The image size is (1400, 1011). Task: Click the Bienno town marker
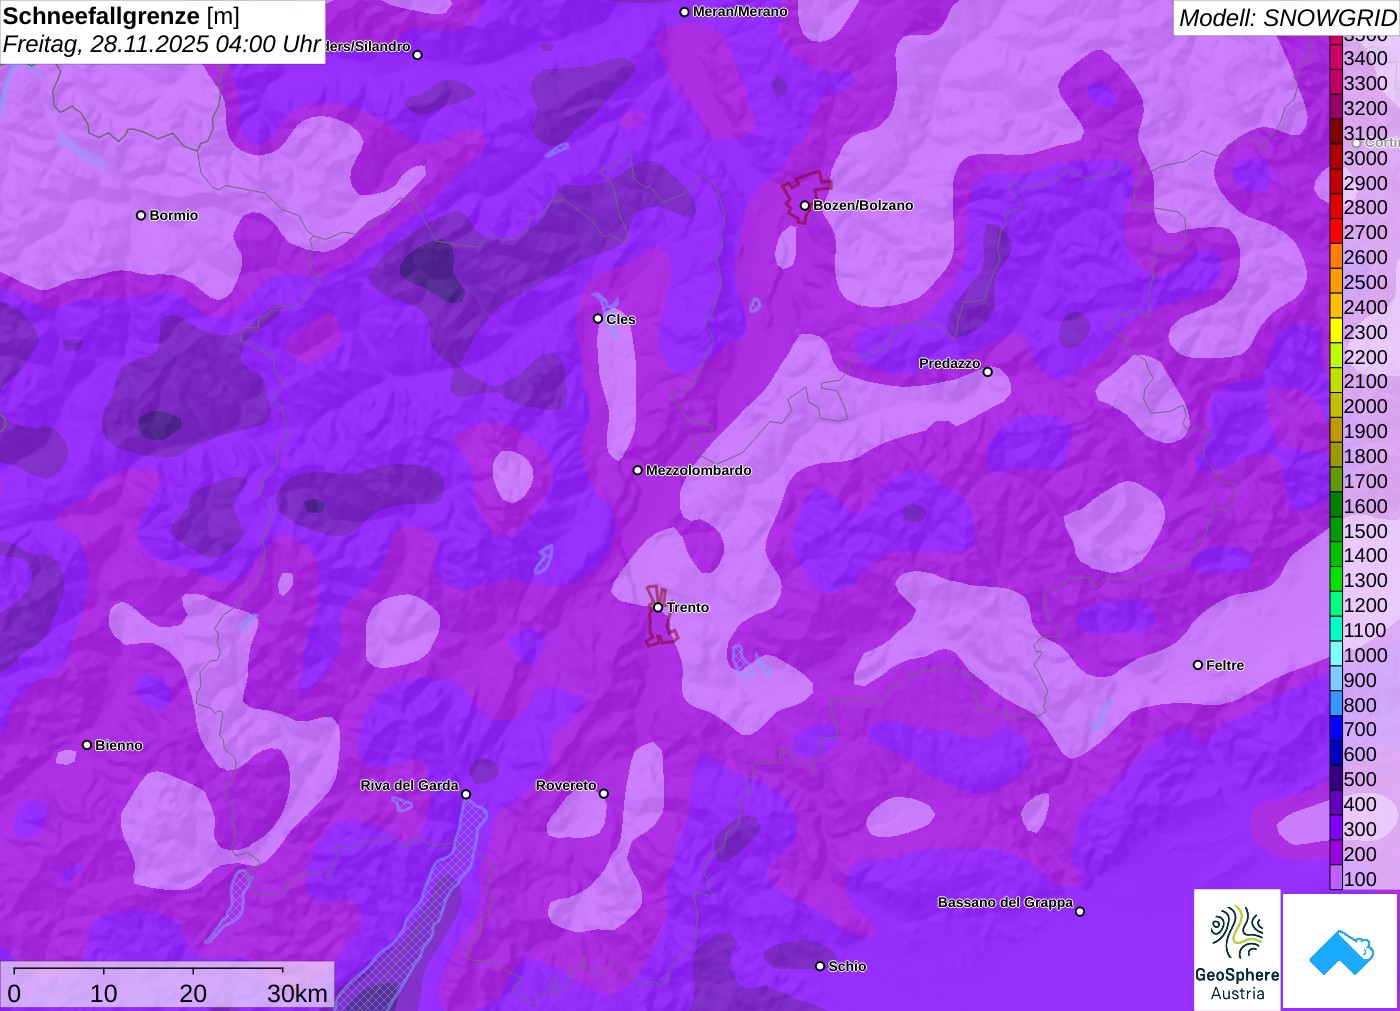point(87,745)
